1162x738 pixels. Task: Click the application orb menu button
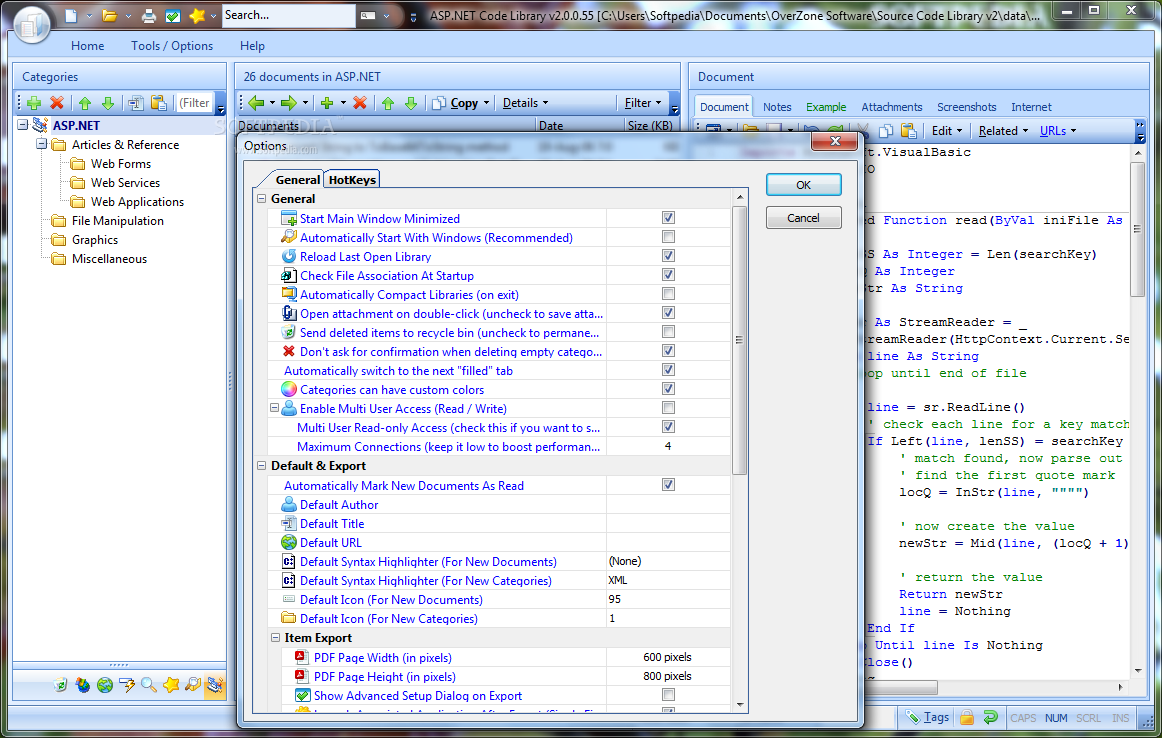pyautogui.click(x=32, y=24)
